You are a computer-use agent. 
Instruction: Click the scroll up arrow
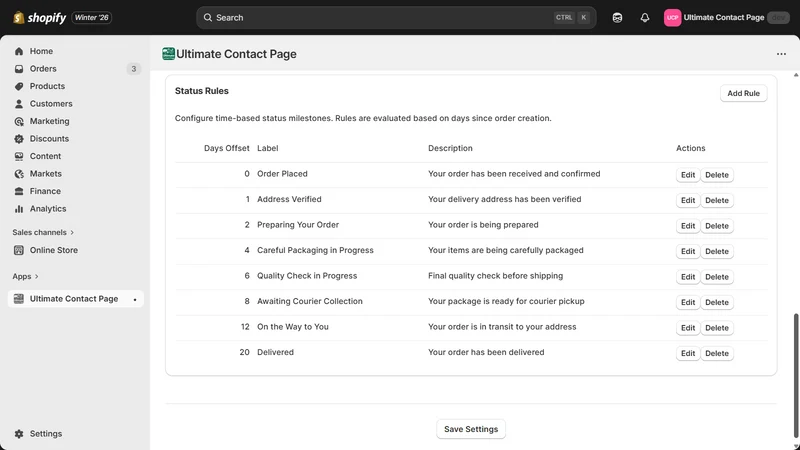tap(796, 75)
